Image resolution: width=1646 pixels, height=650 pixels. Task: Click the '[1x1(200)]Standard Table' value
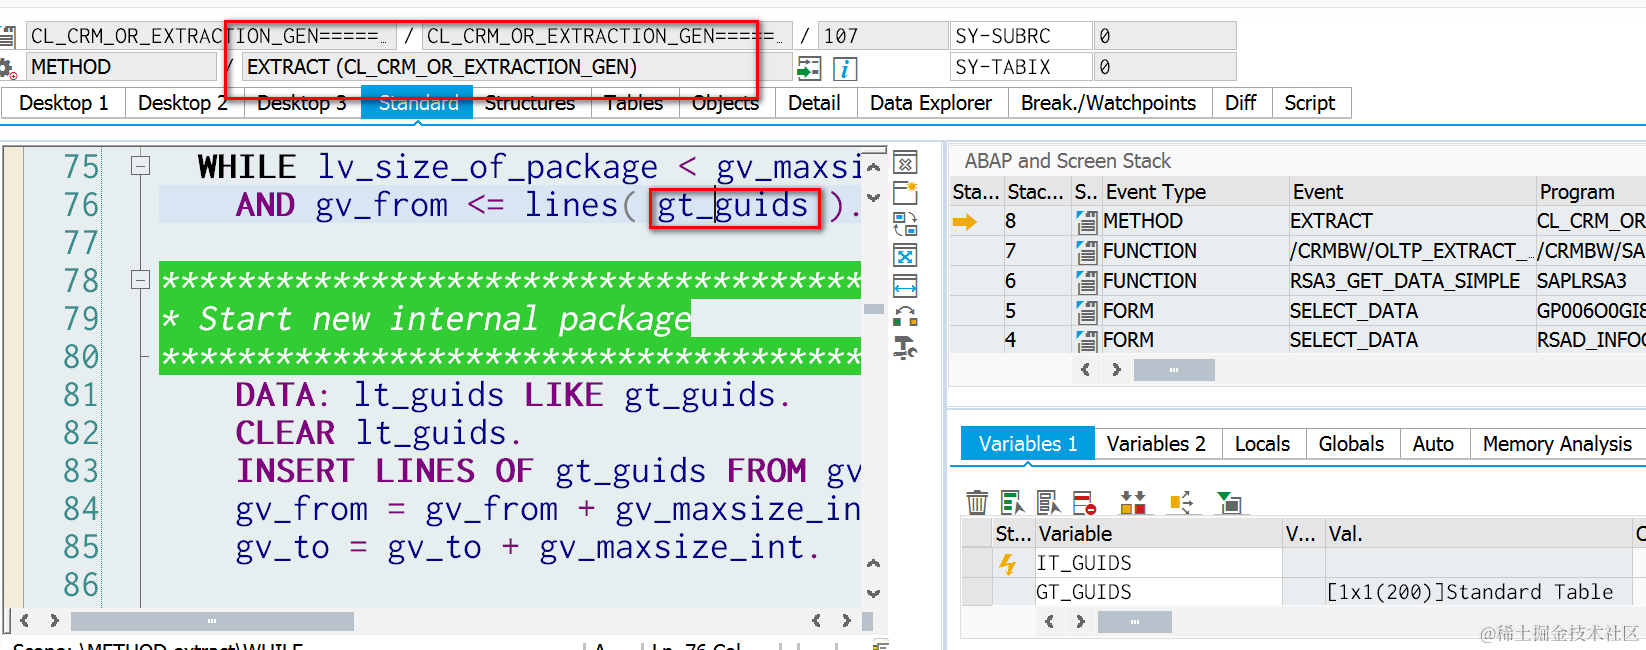click(1469, 592)
